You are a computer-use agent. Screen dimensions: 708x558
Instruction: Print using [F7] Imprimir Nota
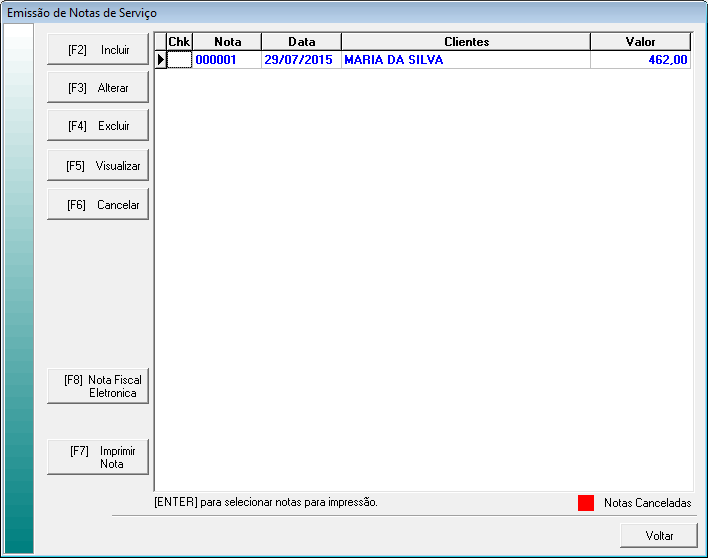98,457
